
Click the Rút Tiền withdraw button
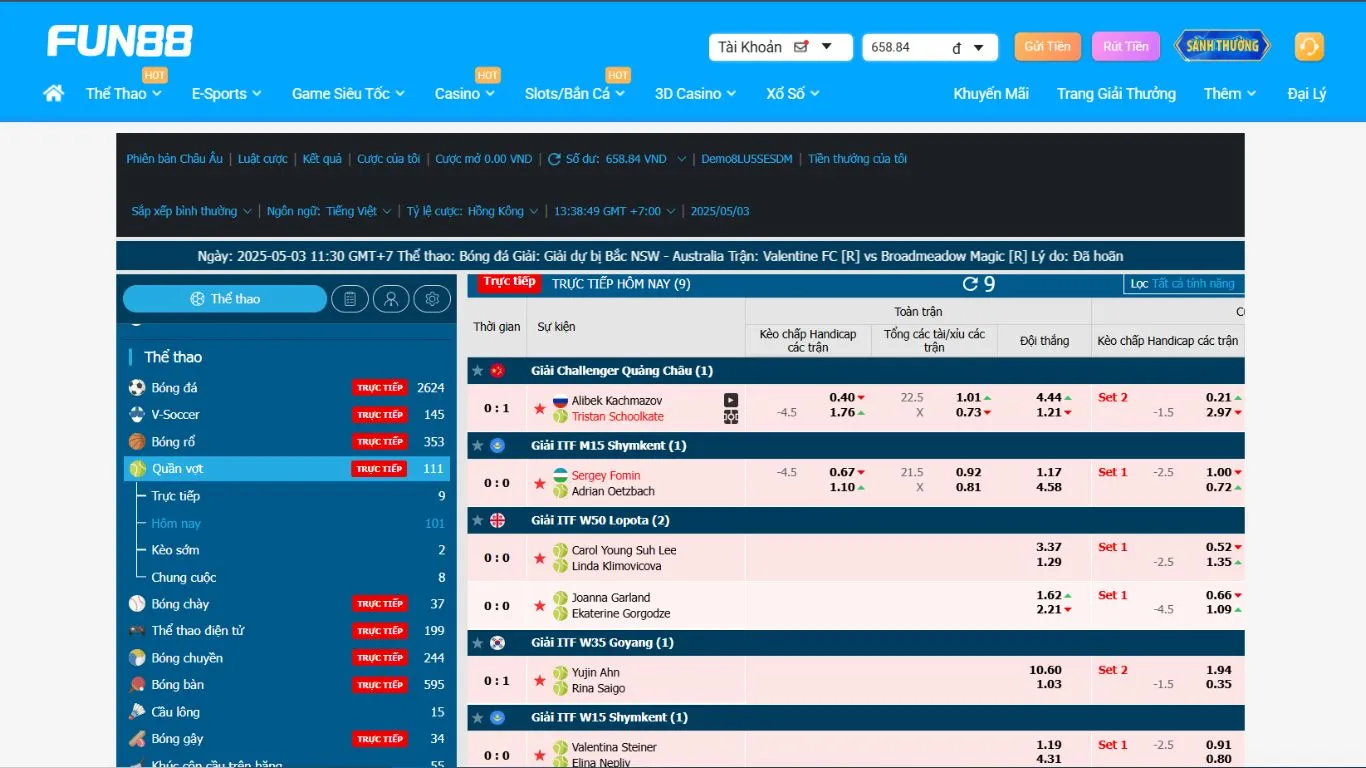click(x=1126, y=46)
